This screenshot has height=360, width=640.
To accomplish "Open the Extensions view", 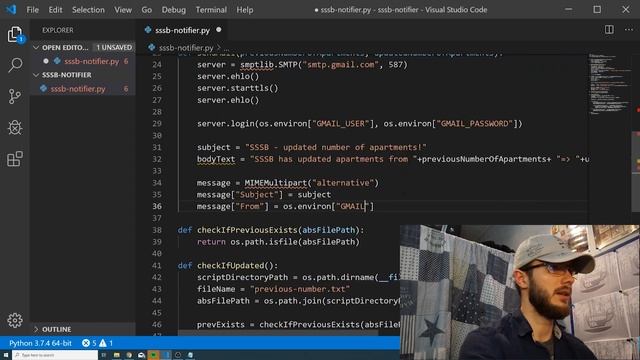I will [x=15, y=159].
